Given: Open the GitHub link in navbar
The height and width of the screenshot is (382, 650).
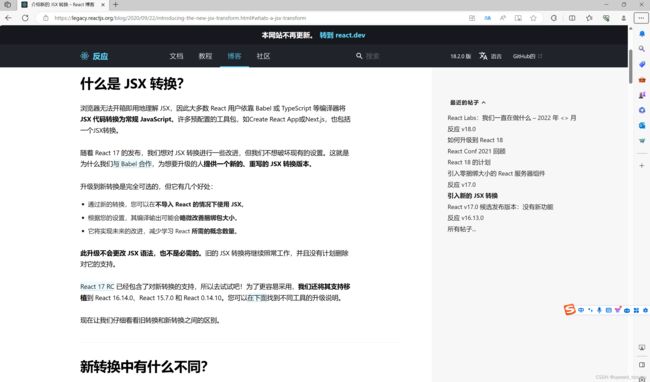Looking at the screenshot, I should [527, 56].
